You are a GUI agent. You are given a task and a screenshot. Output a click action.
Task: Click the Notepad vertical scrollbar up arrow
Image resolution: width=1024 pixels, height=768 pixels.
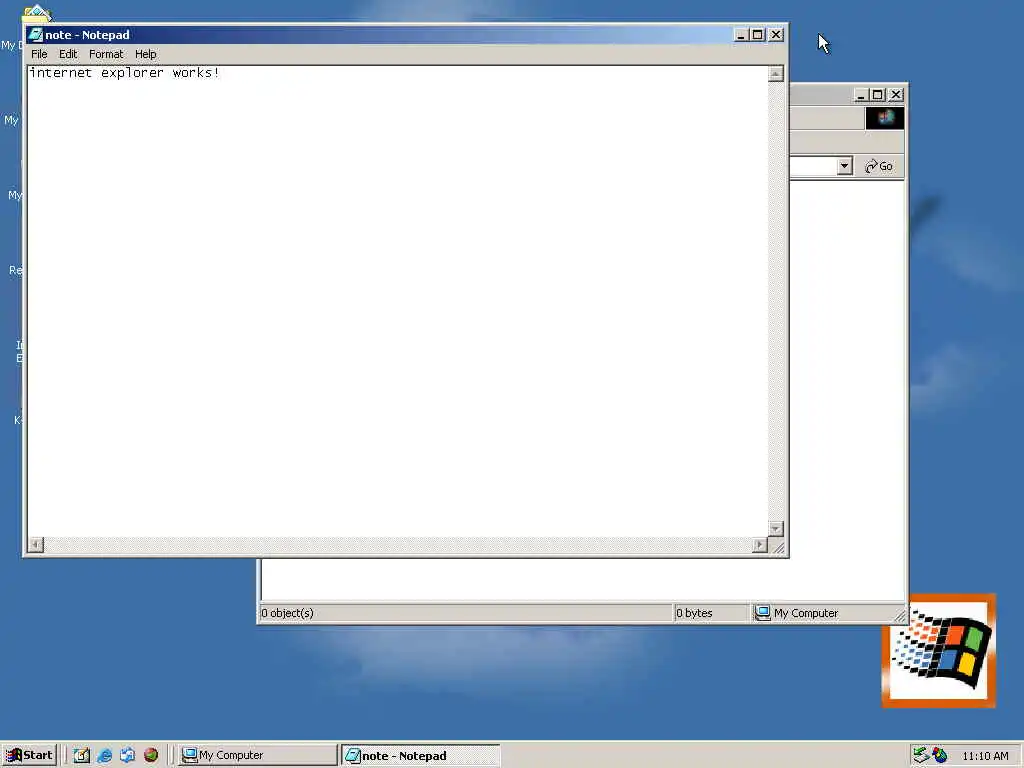(776, 74)
